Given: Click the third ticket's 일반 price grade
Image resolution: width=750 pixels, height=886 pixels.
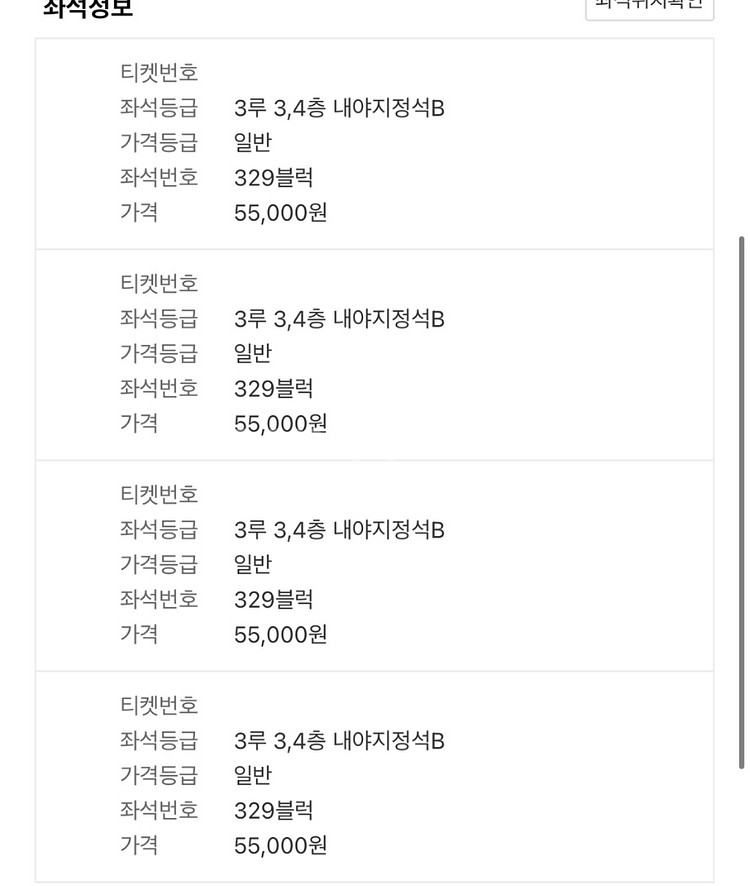Looking at the screenshot, I should coord(252,565).
